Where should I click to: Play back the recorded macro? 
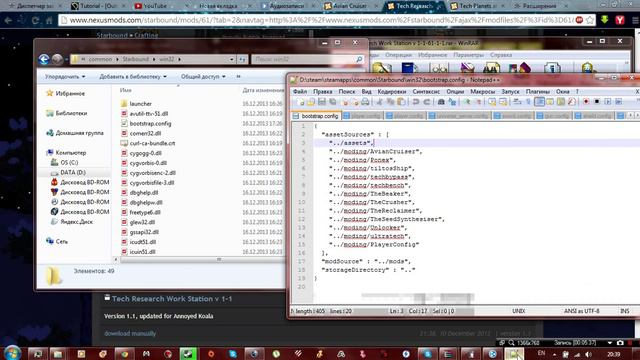click(x=608, y=102)
